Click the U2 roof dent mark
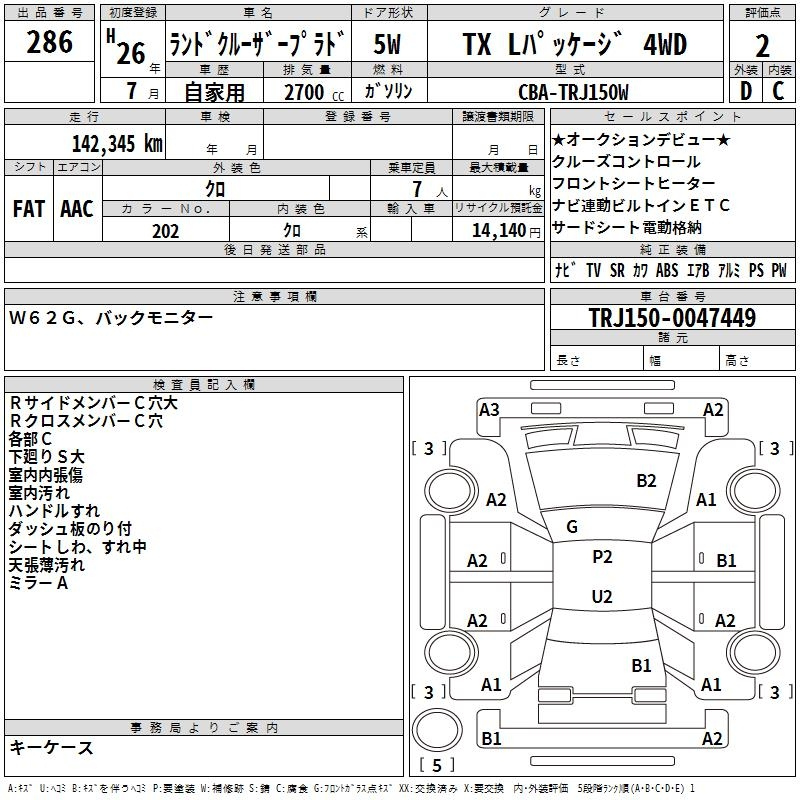This screenshot has width=800, height=800. 602,596
